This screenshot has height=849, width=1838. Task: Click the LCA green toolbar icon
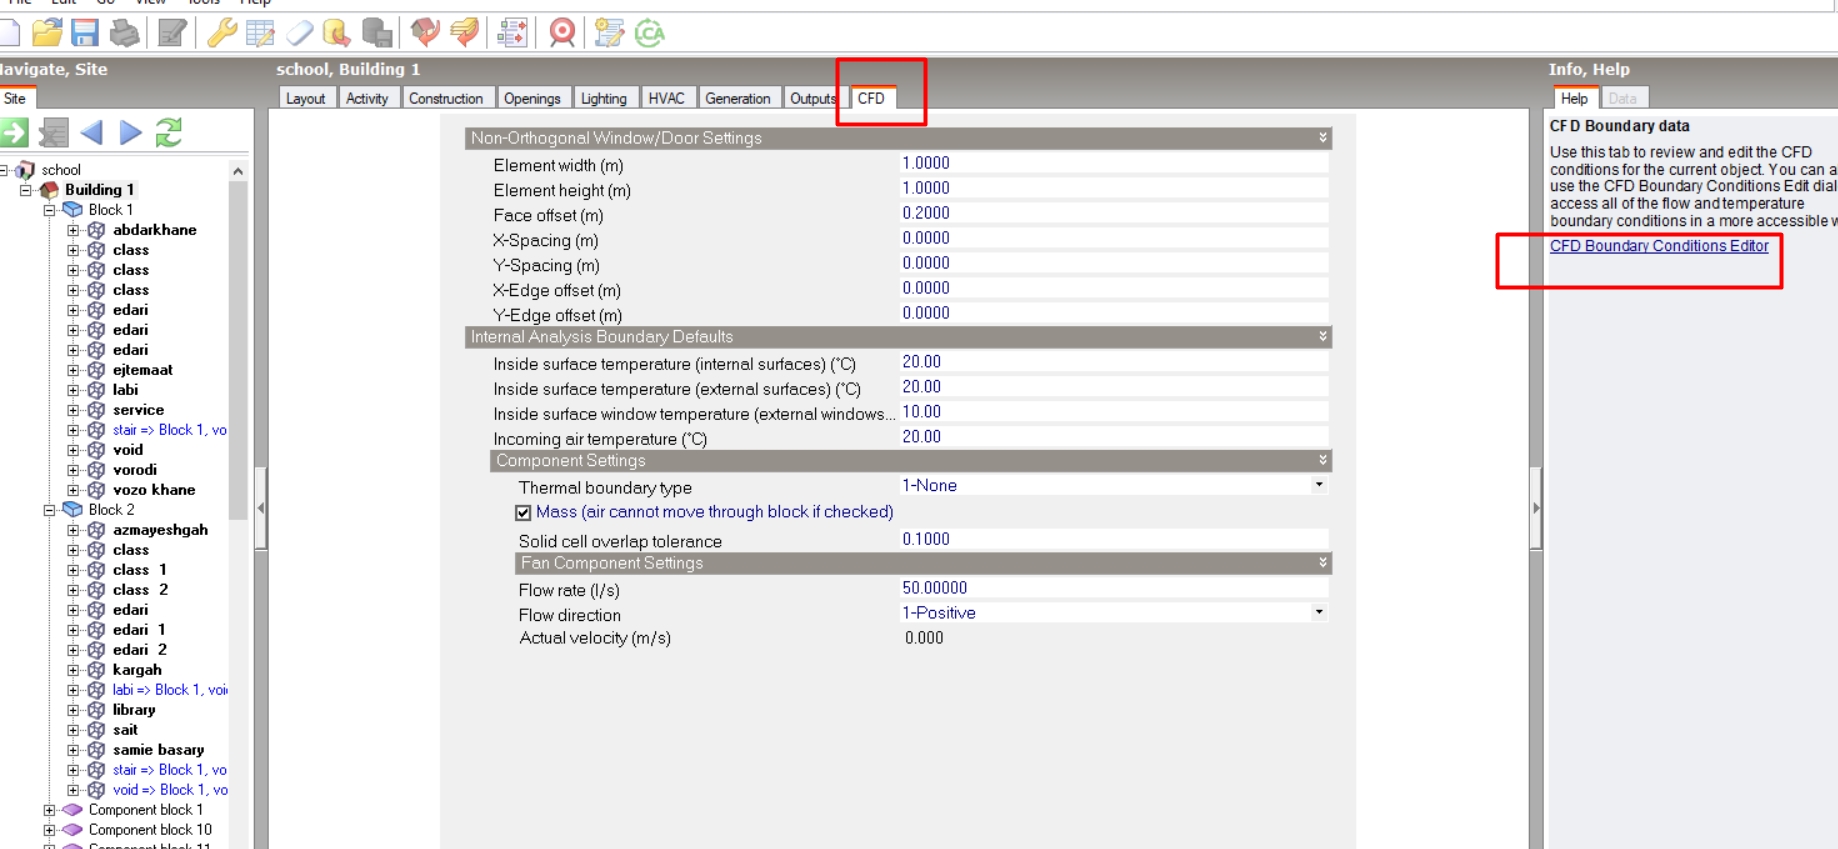[x=650, y=33]
